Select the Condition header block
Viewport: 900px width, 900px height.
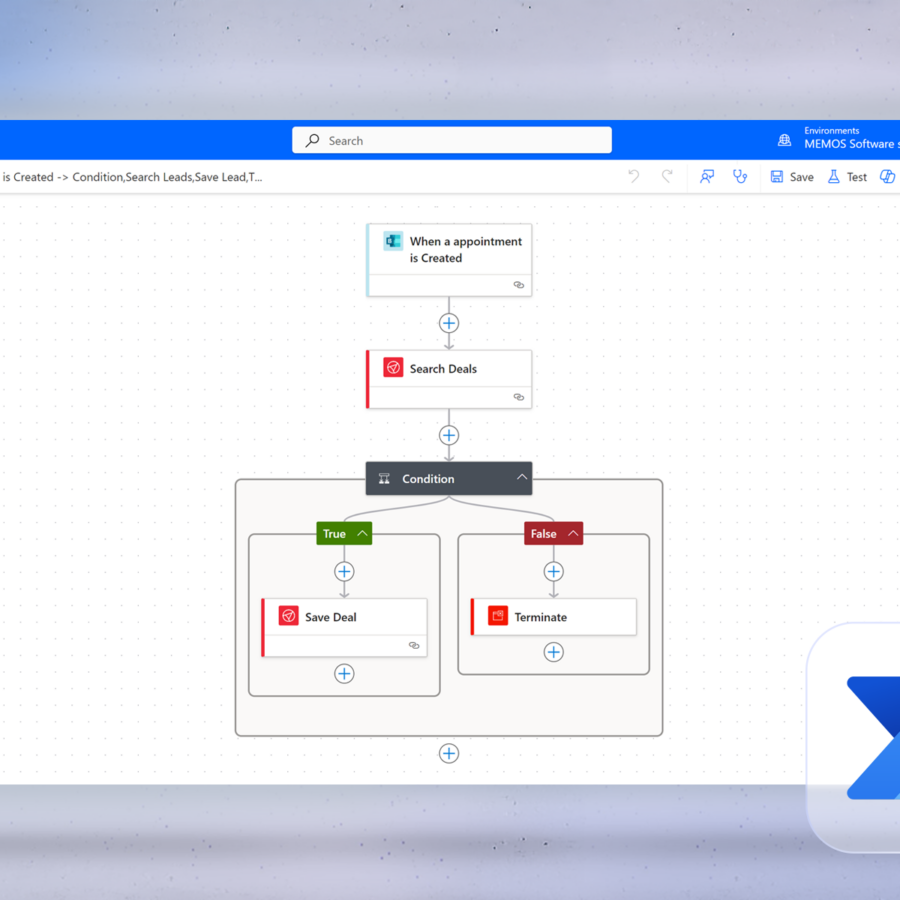[449, 478]
